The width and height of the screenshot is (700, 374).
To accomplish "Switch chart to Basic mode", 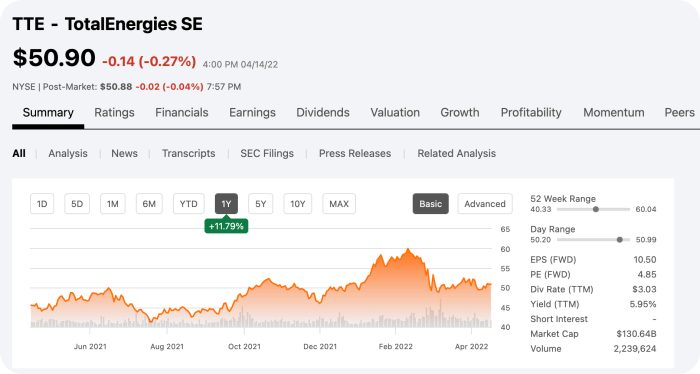I will click(x=430, y=204).
